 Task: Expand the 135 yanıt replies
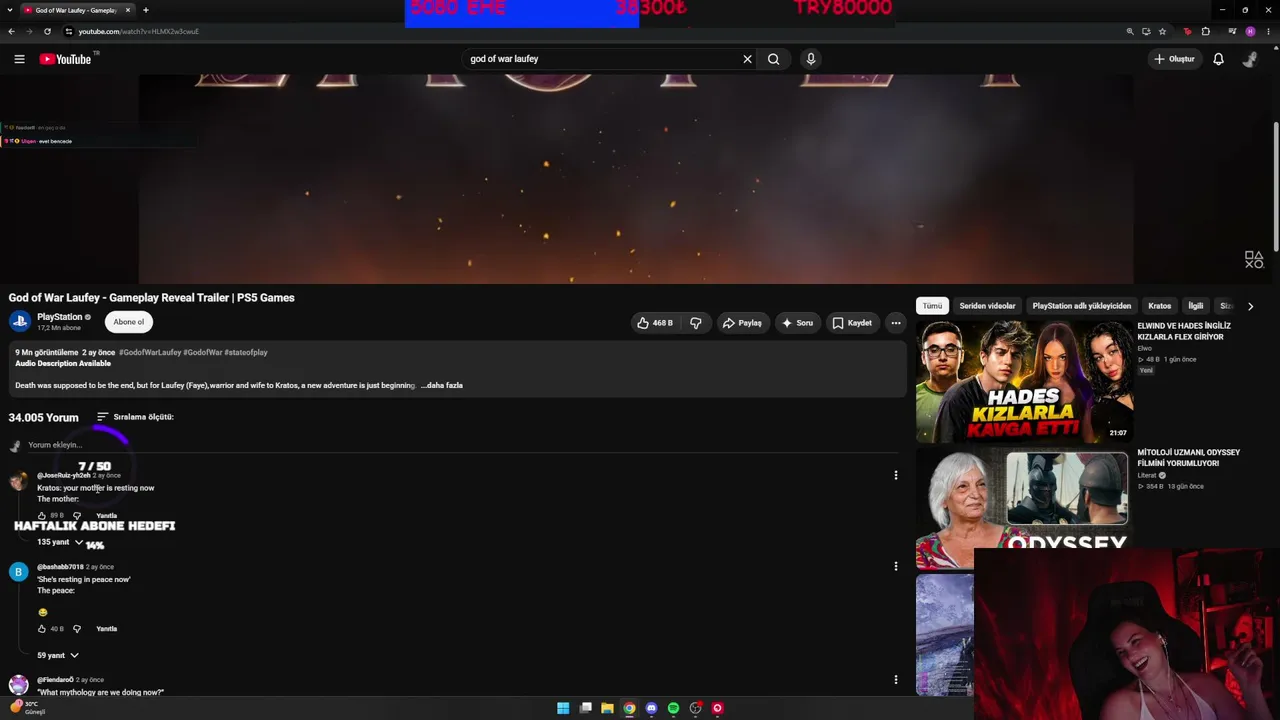click(x=60, y=542)
